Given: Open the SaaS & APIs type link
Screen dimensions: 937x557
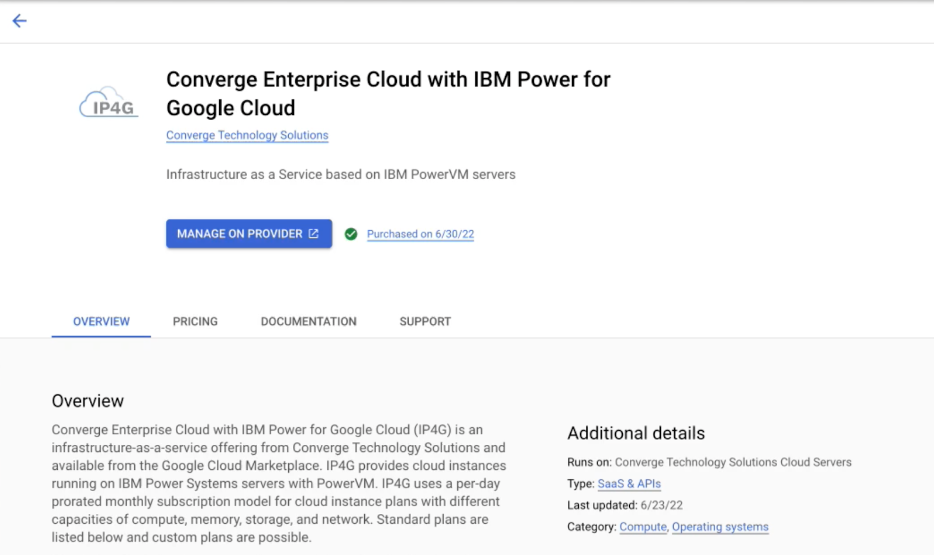Looking at the screenshot, I should click(x=629, y=483).
